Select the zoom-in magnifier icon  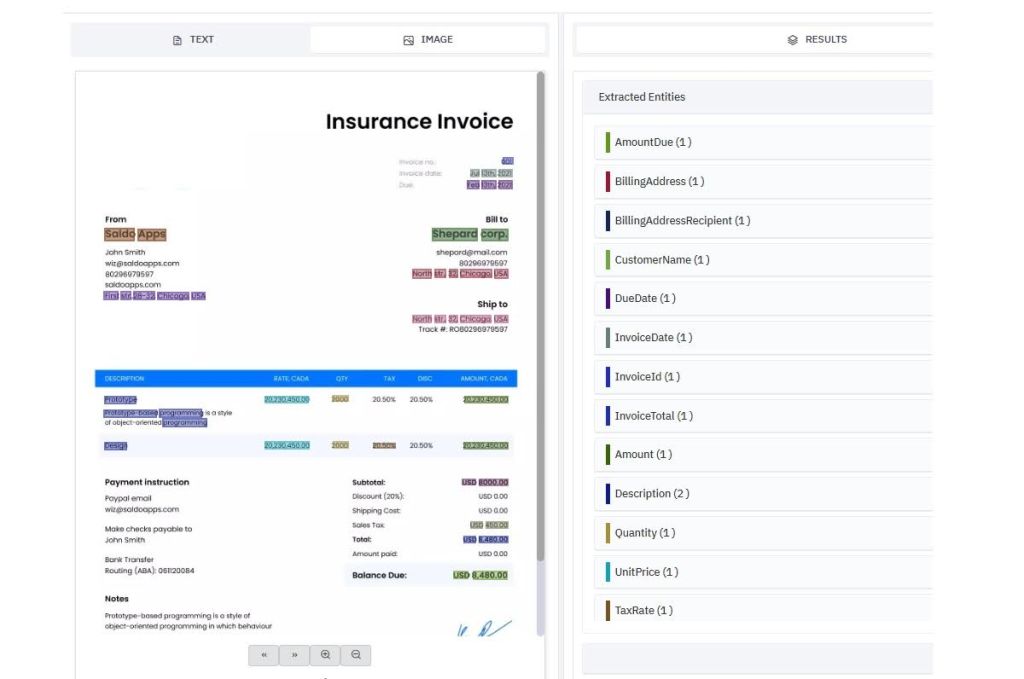325,655
